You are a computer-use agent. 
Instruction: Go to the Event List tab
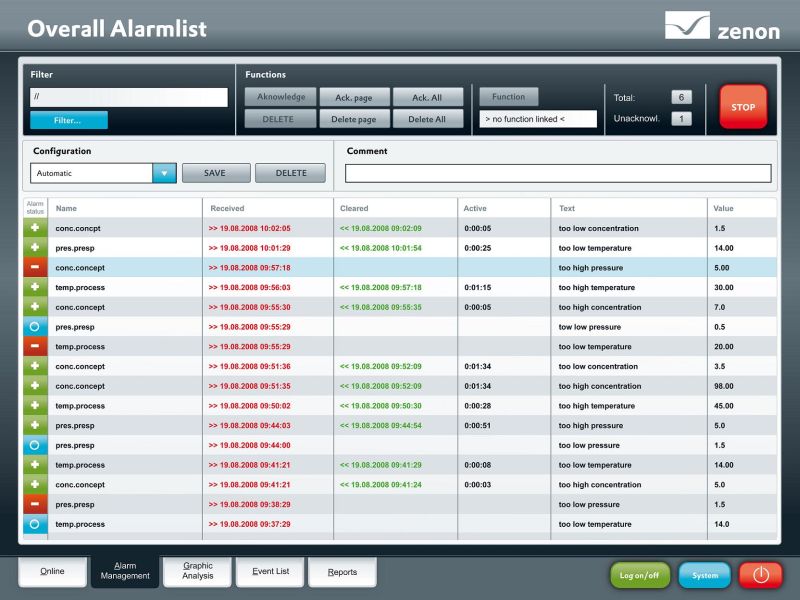tap(270, 572)
